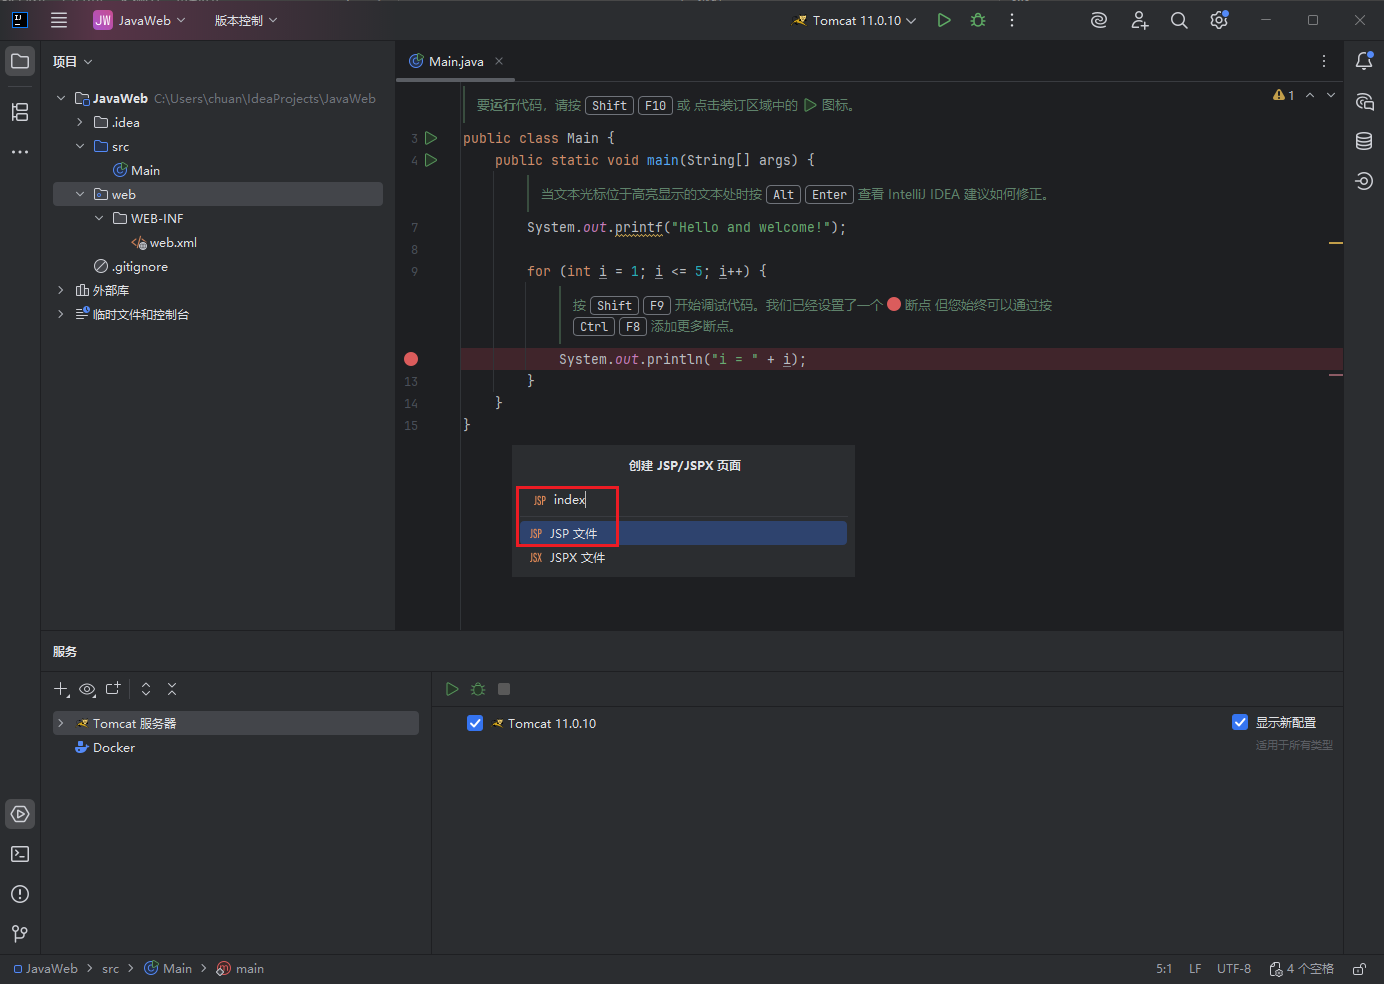Expand the 临时文件和控制台 node
1384x984 pixels.
tap(61, 314)
